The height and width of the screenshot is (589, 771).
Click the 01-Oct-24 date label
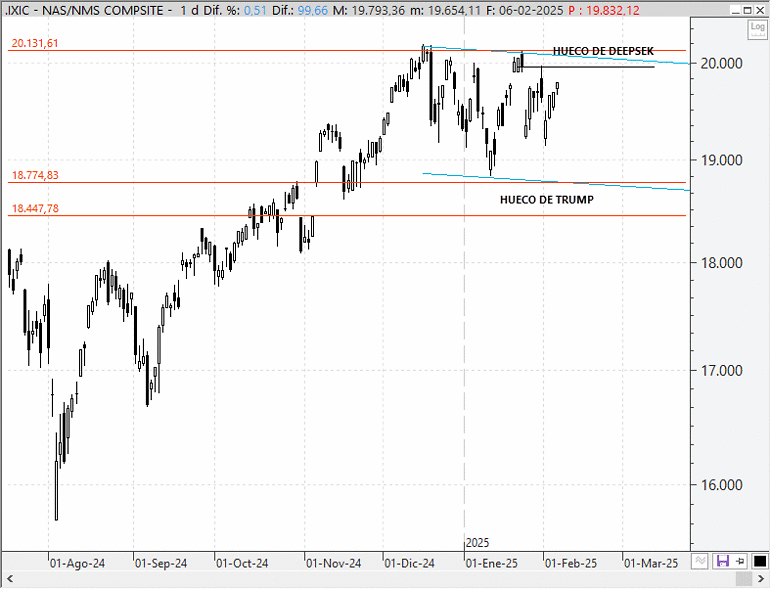(x=242, y=563)
